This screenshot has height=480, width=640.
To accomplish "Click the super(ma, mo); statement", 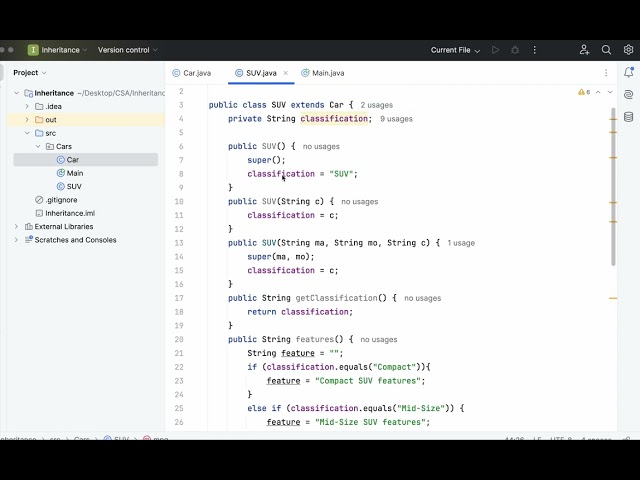I will pos(281,257).
